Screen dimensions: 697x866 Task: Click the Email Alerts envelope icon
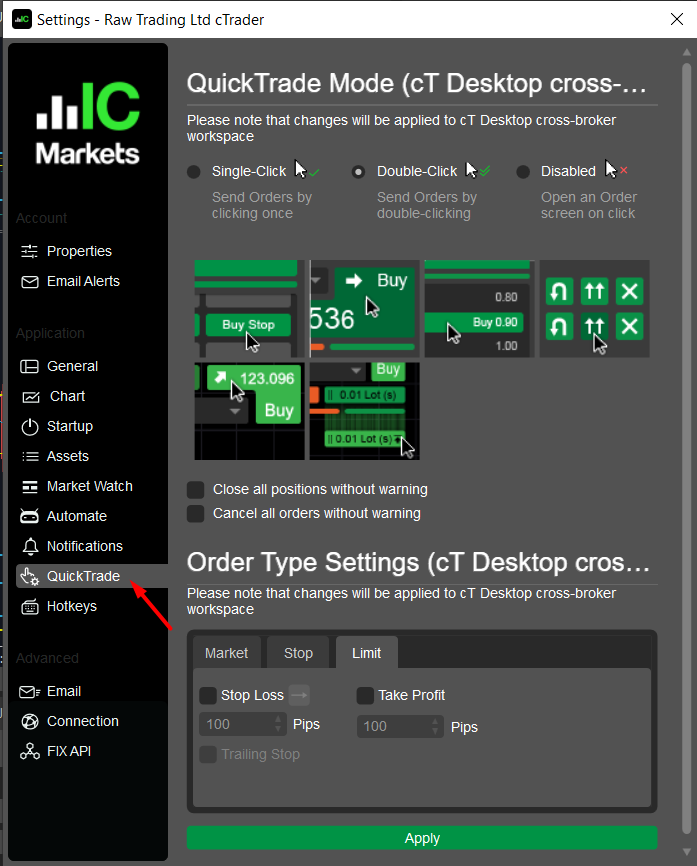point(29,282)
